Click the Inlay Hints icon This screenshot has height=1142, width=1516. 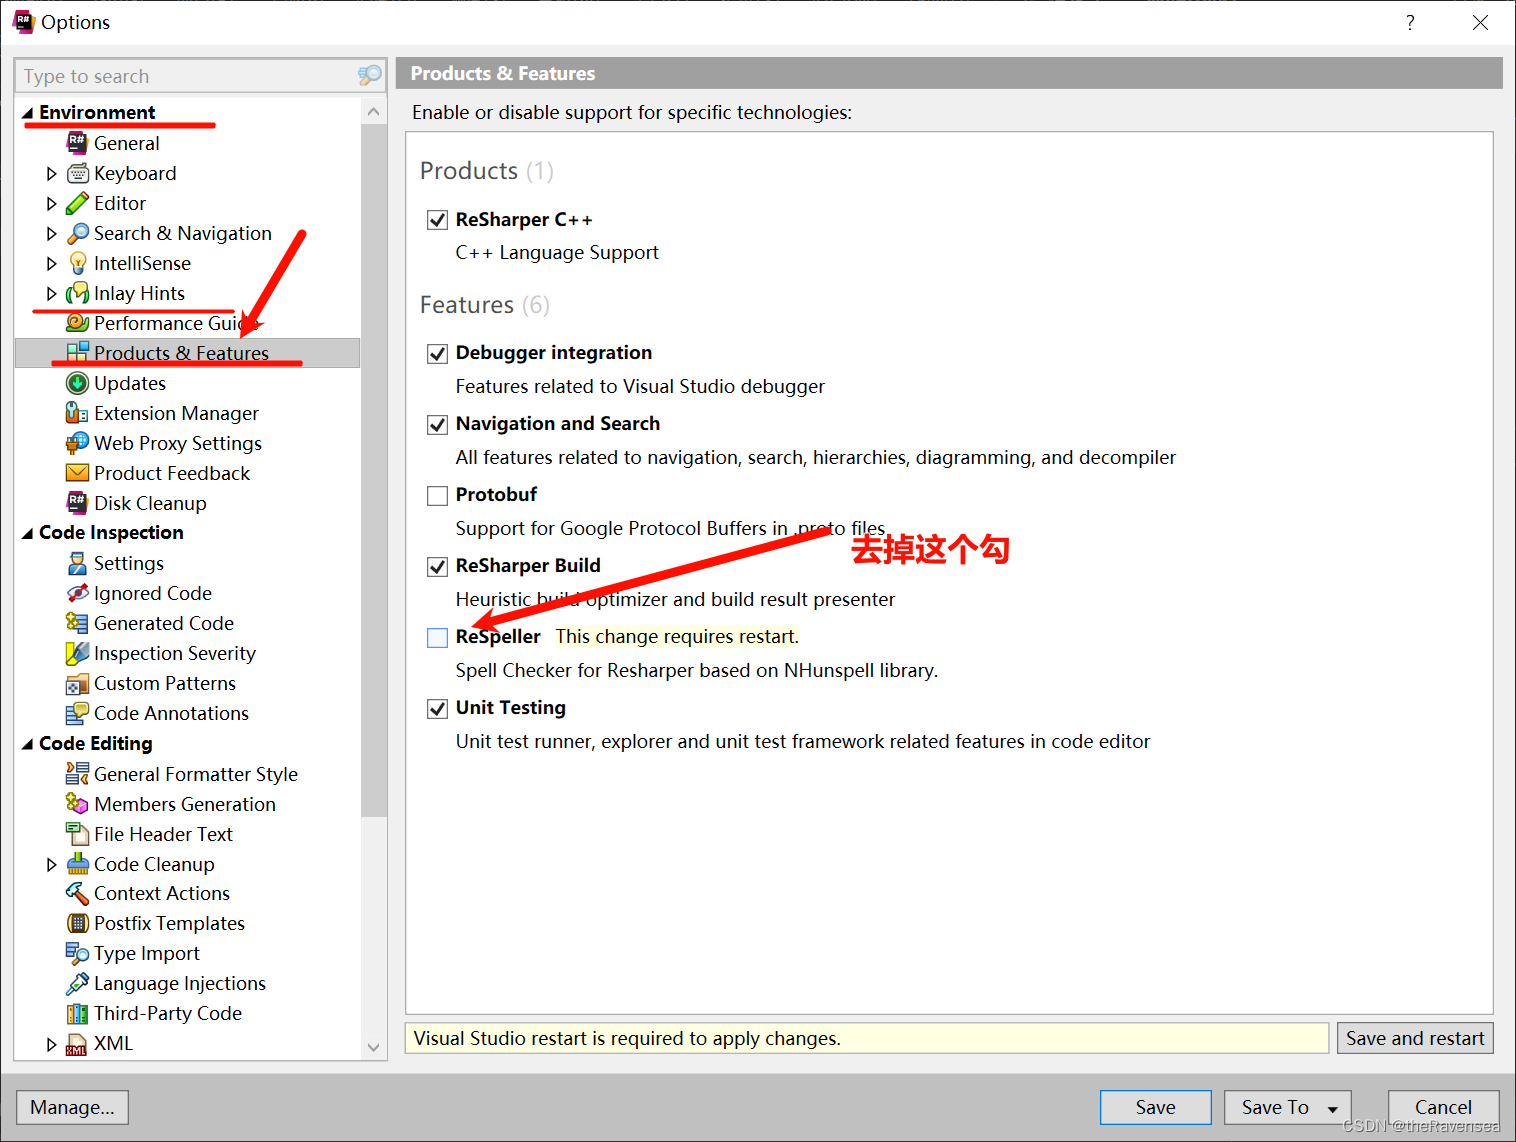tap(77, 293)
